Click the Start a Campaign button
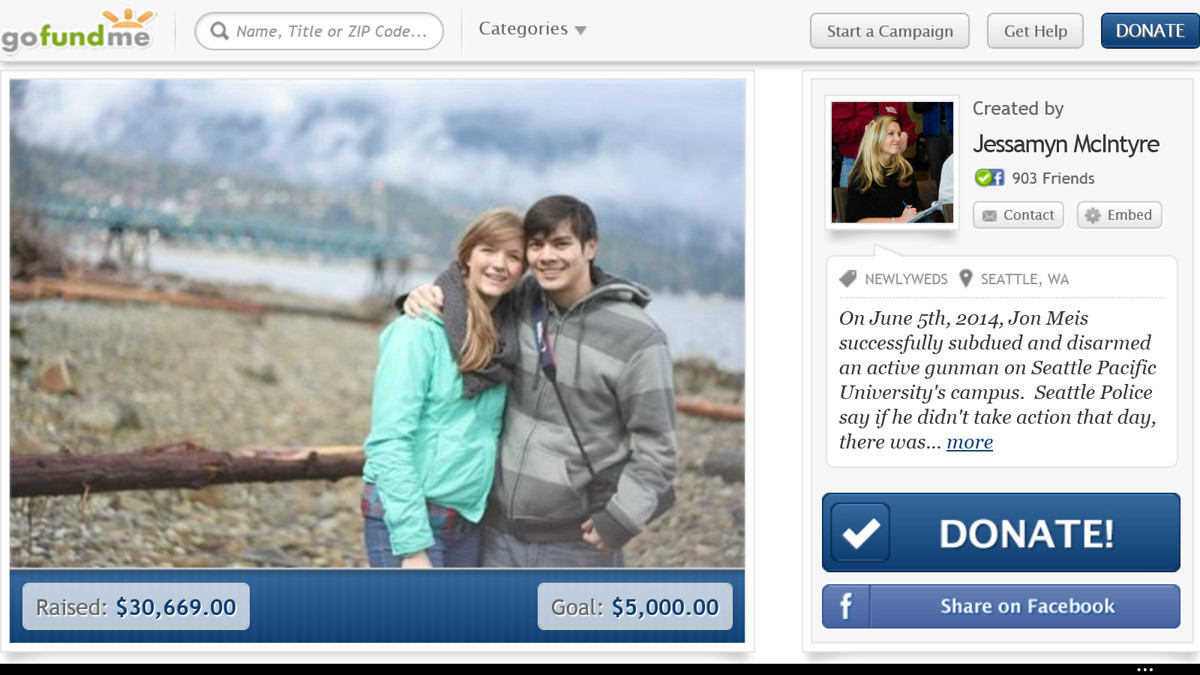Viewport: 1200px width, 675px height. (x=889, y=31)
